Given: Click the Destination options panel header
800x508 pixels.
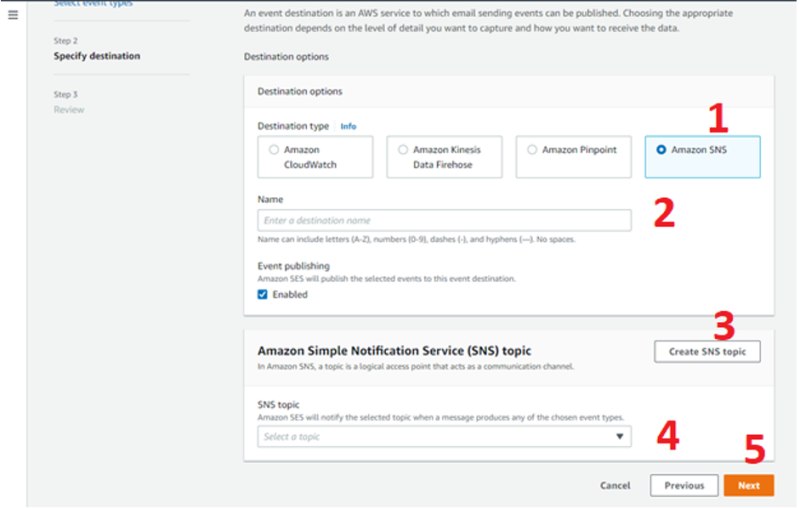Looking at the screenshot, I should [x=509, y=91].
